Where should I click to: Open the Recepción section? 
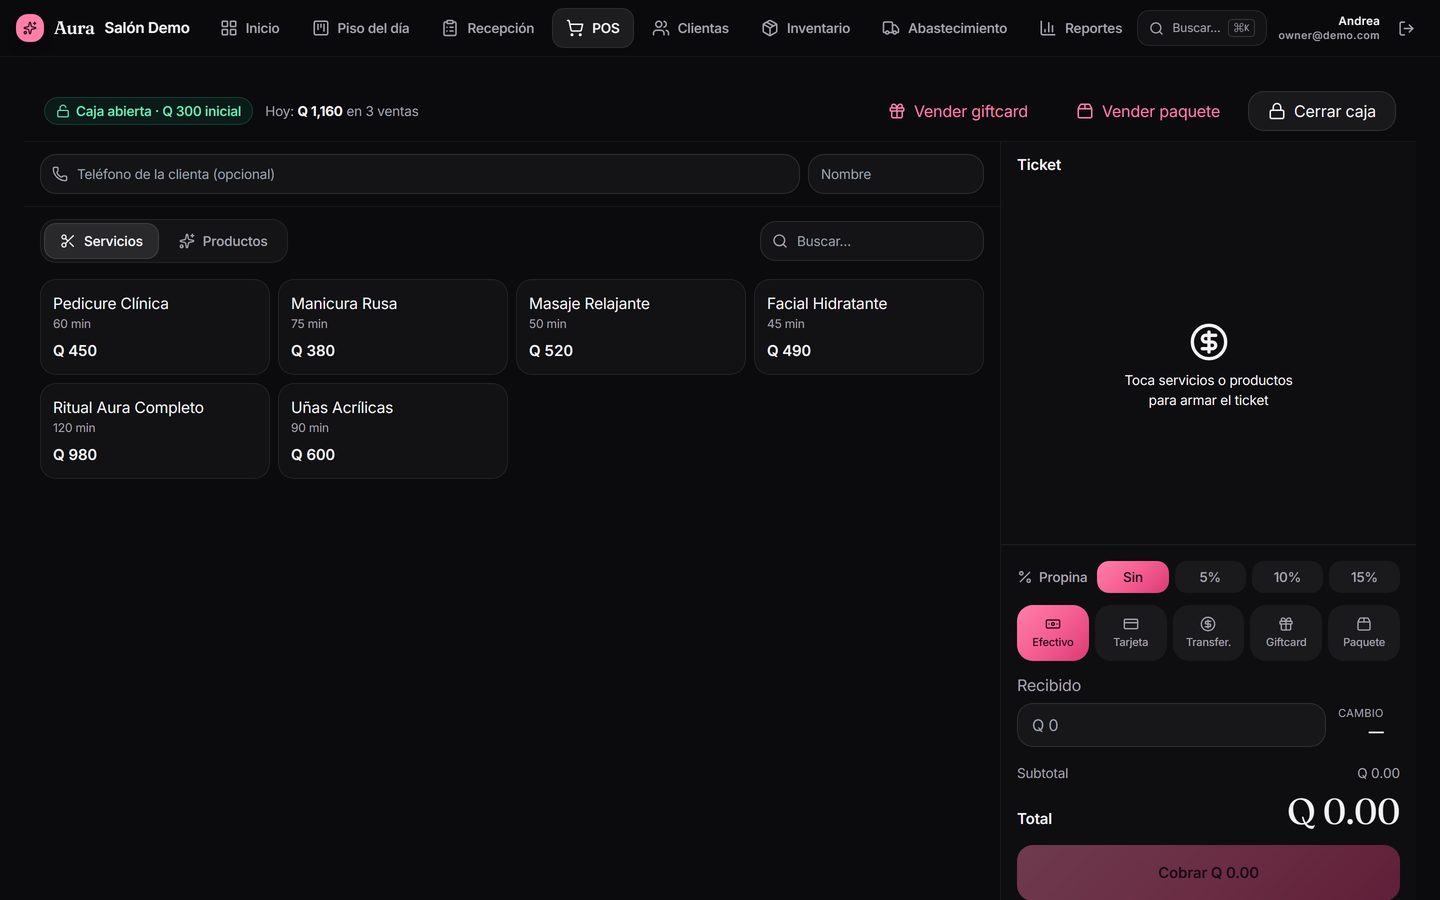pyautogui.click(x=488, y=28)
